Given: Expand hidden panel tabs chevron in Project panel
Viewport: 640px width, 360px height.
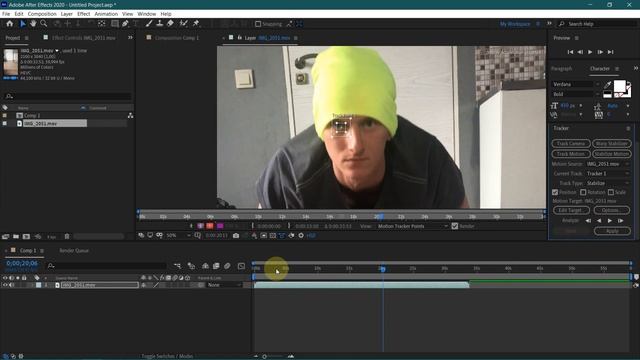Looking at the screenshot, I should pyautogui.click(x=130, y=38).
